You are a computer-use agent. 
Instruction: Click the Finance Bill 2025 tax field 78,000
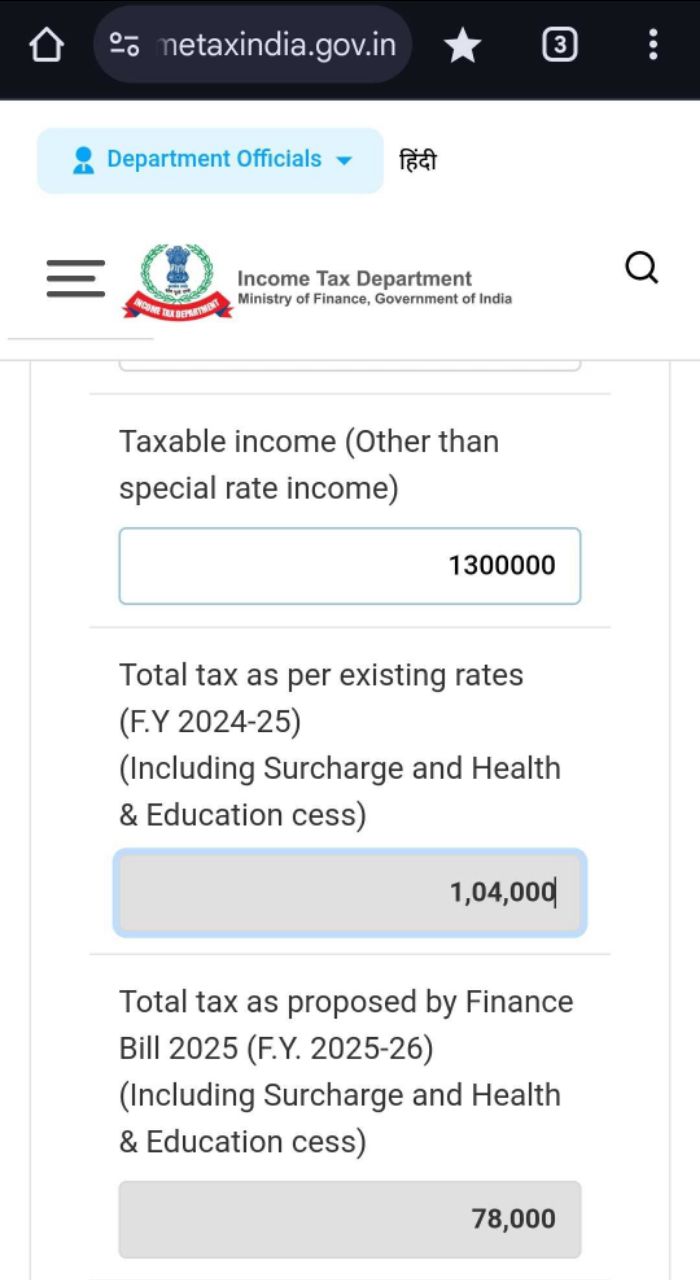click(349, 1219)
